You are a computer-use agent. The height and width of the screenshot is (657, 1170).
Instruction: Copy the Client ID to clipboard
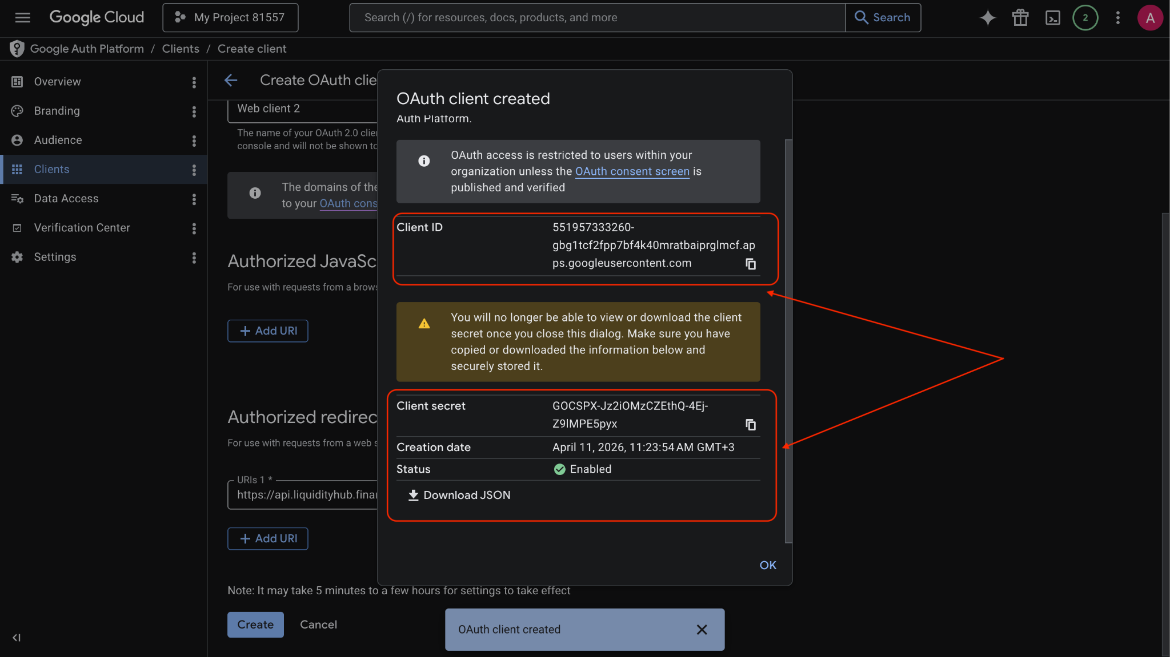[x=751, y=264]
